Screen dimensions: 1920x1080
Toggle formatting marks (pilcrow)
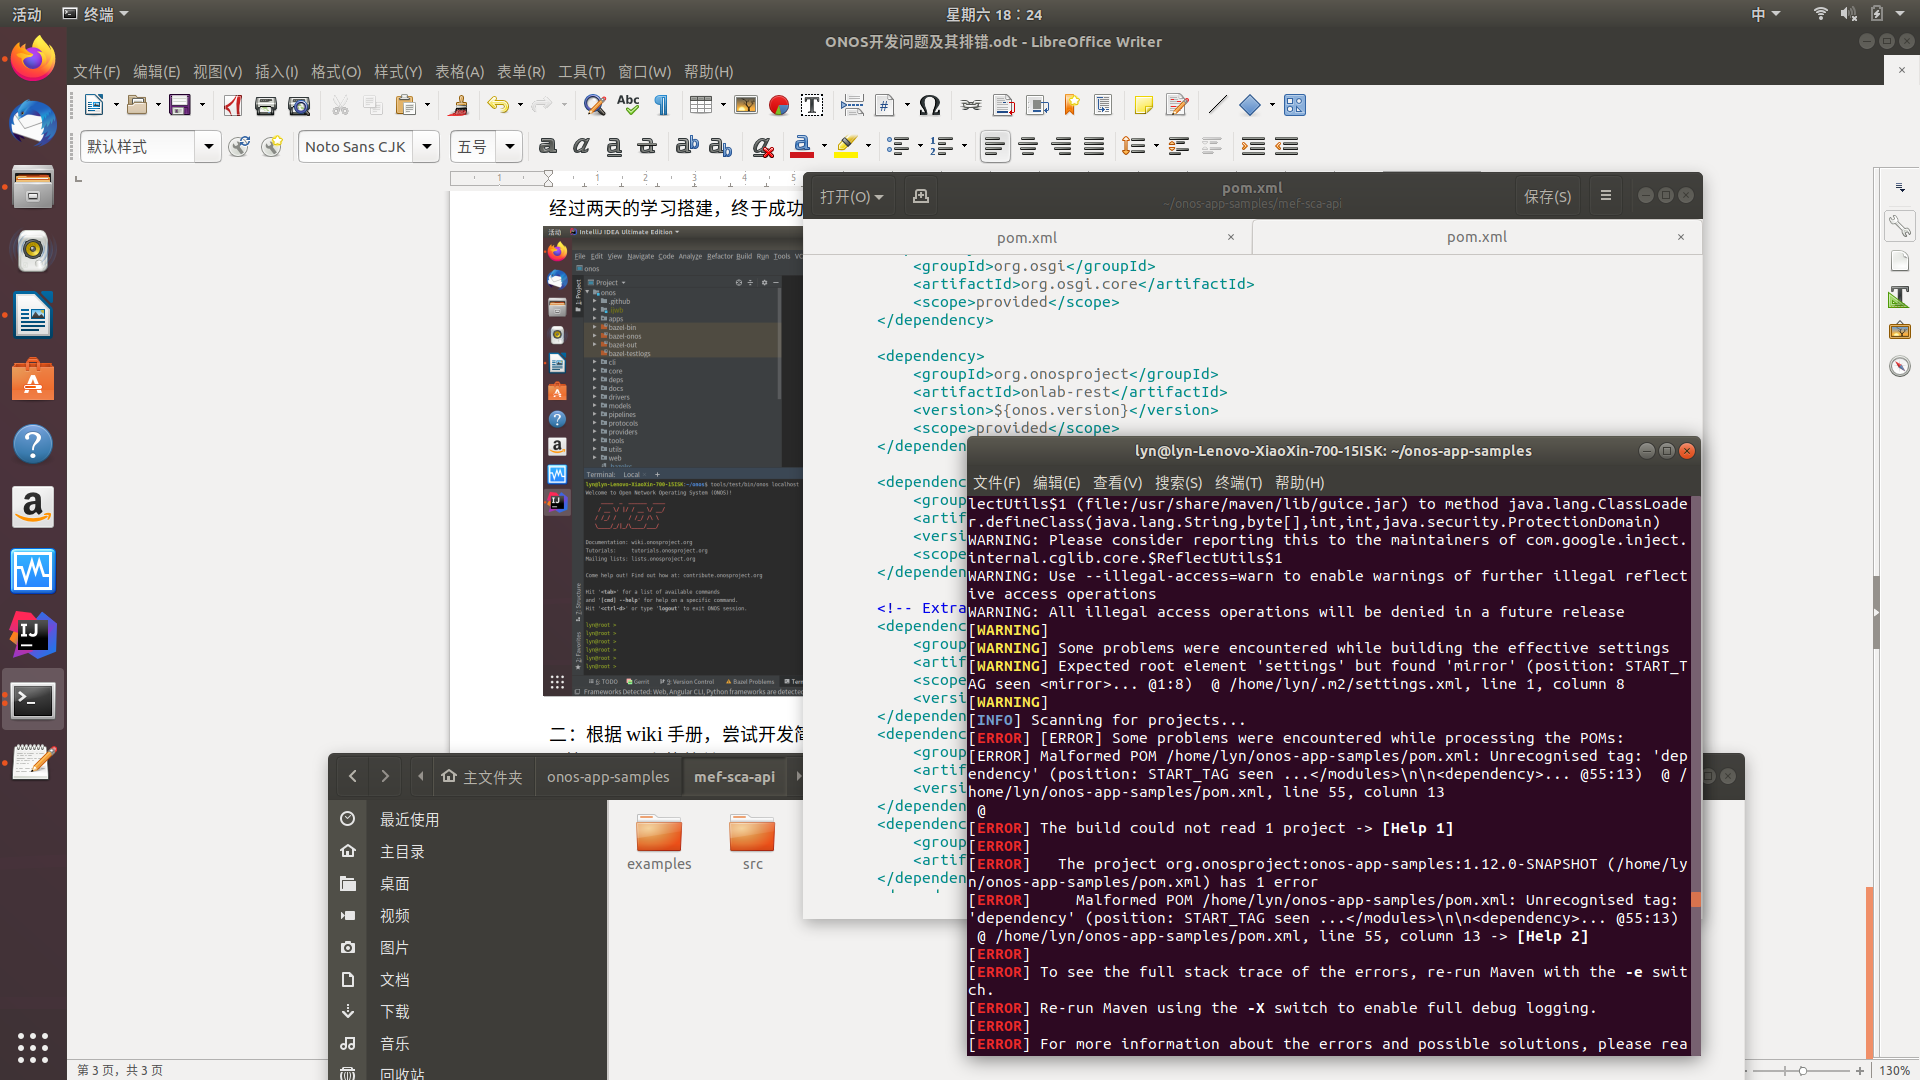661,105
